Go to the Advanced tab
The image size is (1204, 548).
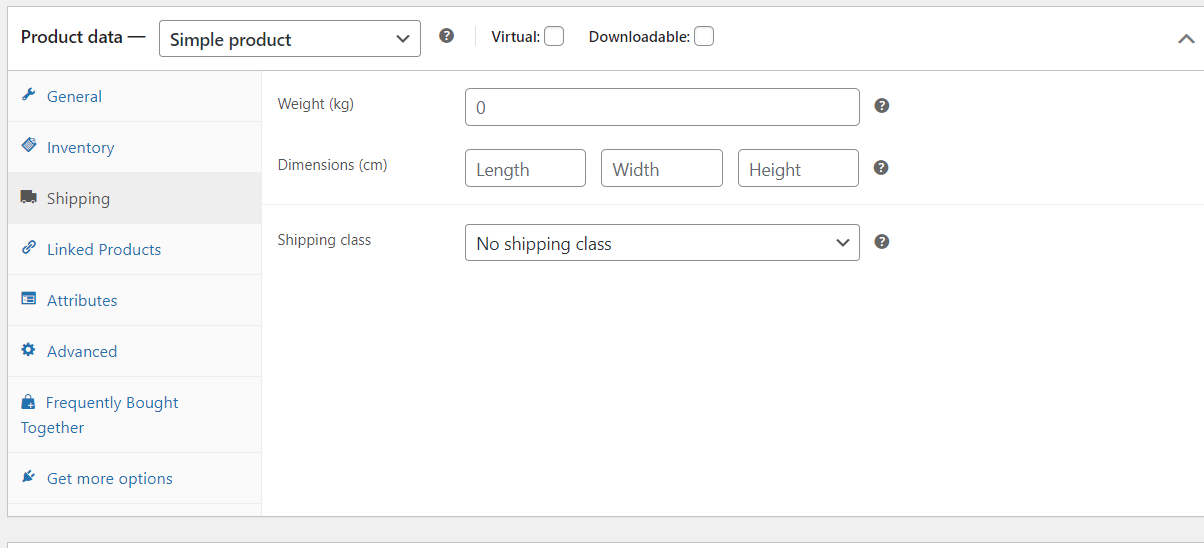82,352
